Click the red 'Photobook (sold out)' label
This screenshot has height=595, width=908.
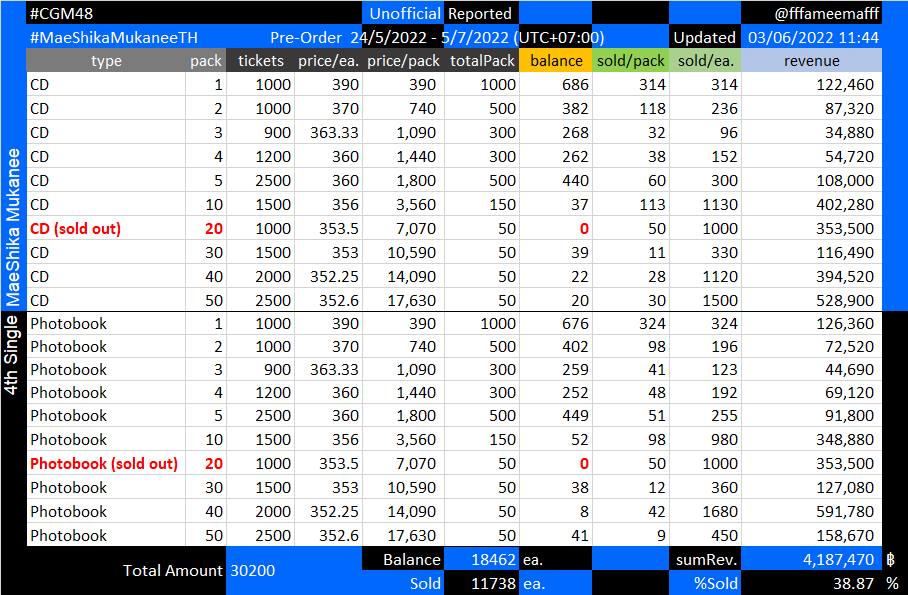click(104, 463)
